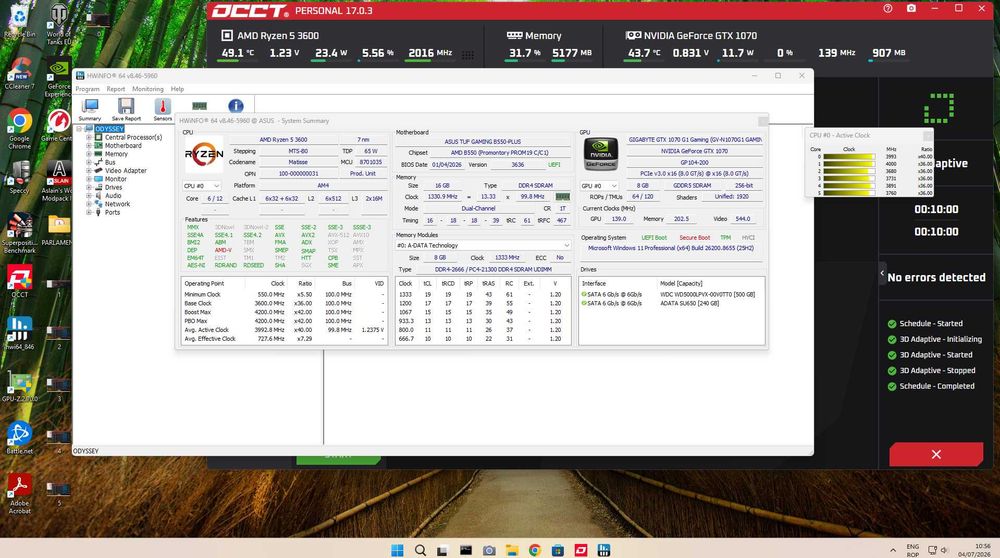The height and width of the screenshot is (558, 1000).
Task: Open File Explorer from taskbar
Action: 511,550
